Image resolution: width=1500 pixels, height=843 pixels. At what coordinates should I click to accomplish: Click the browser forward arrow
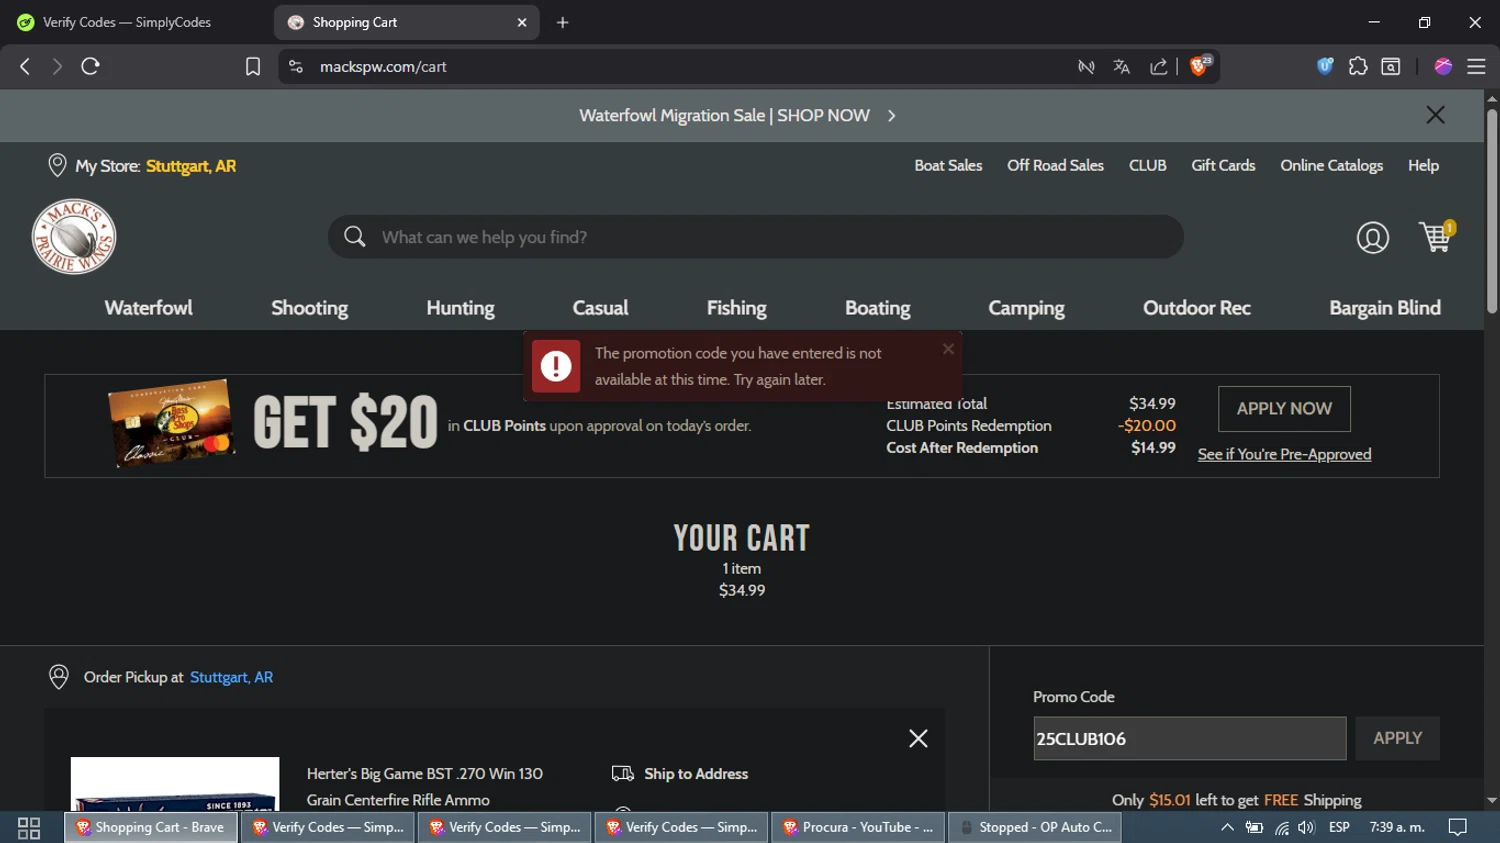coord(57,66)
